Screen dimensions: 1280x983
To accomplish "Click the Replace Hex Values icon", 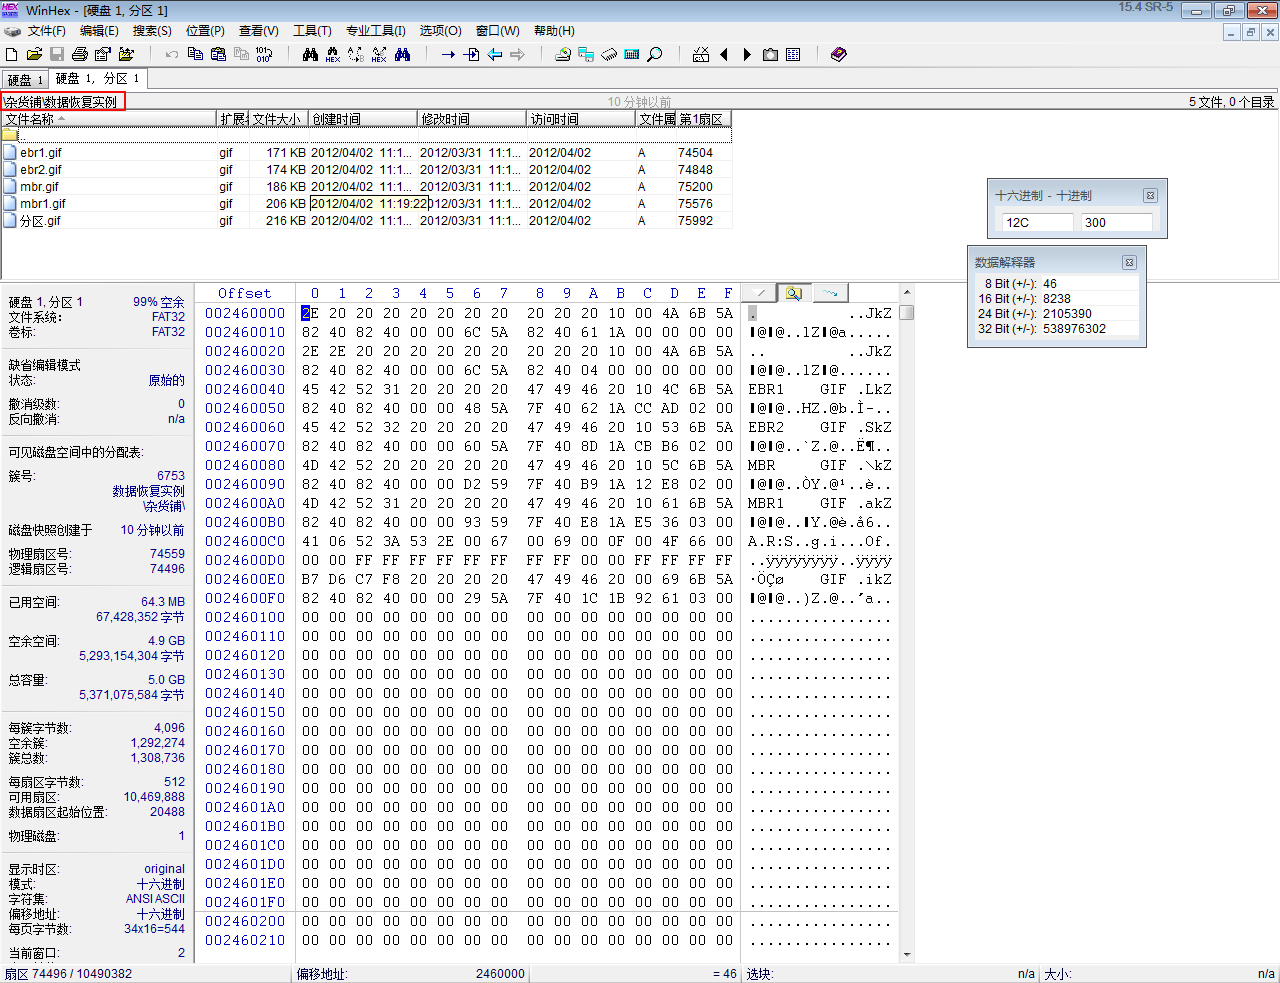I will (379, 54).
